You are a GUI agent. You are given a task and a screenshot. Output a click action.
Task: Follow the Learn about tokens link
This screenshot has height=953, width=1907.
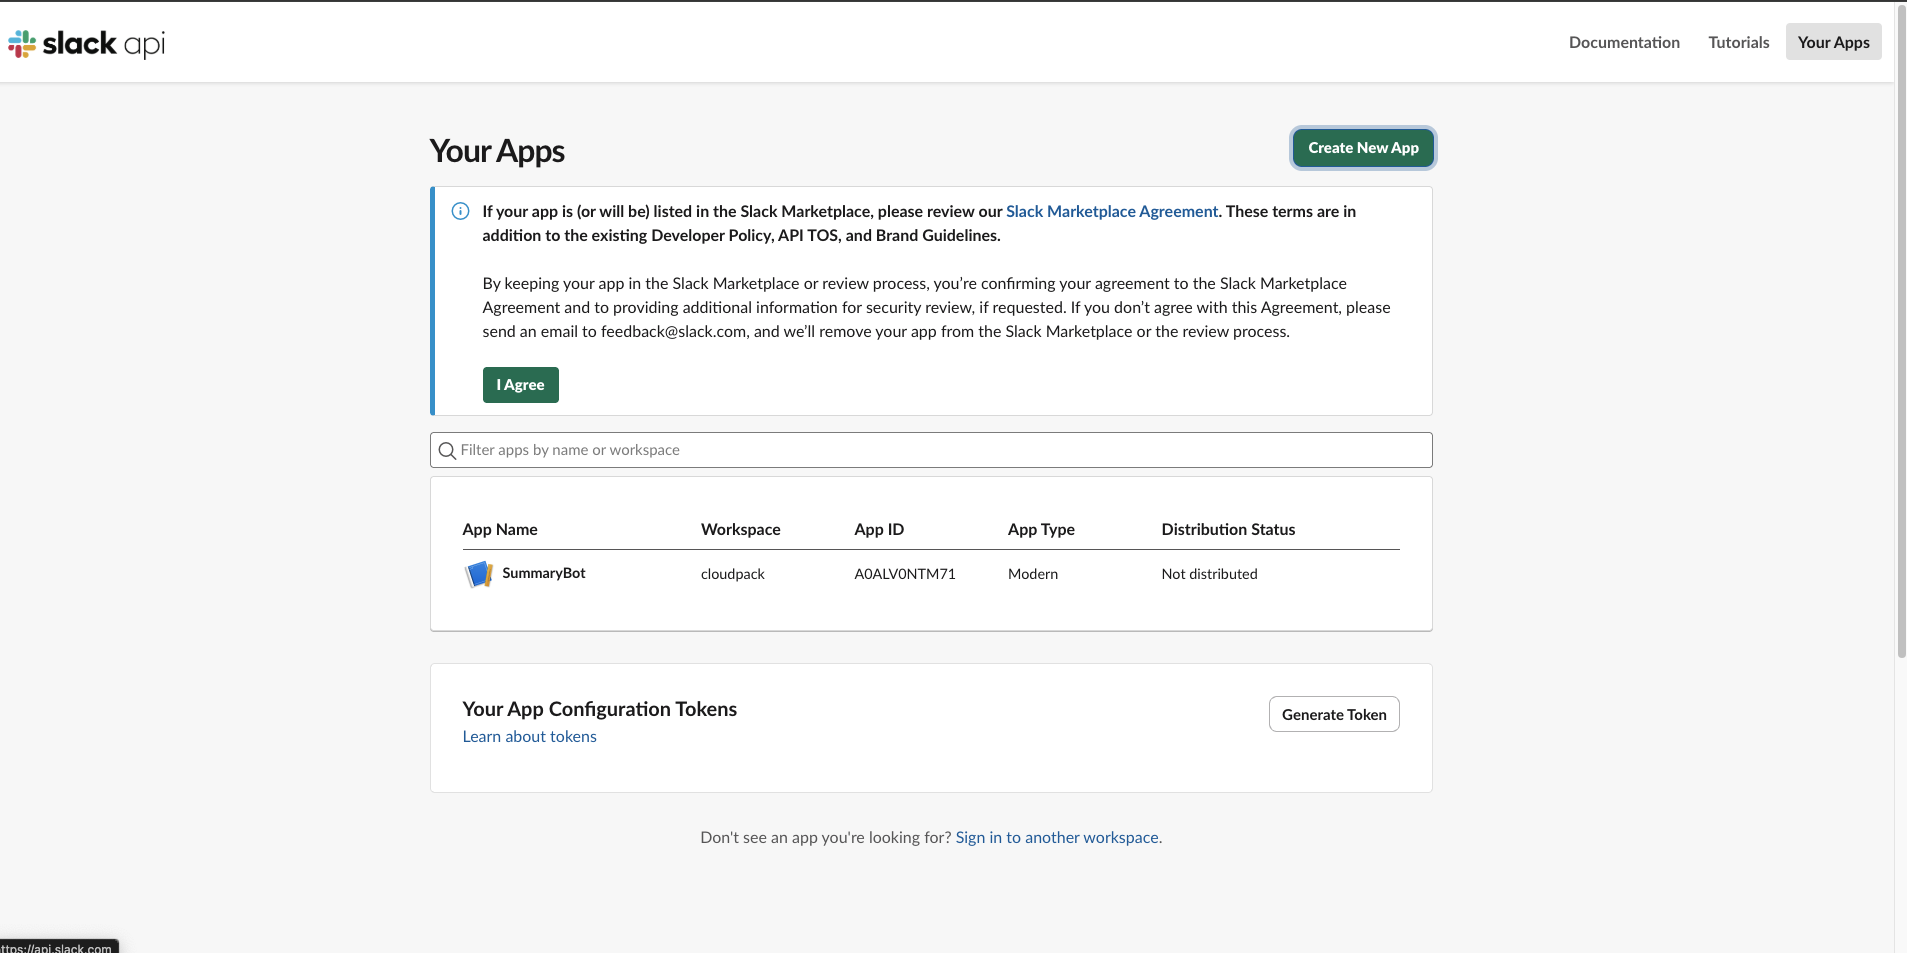529,736
